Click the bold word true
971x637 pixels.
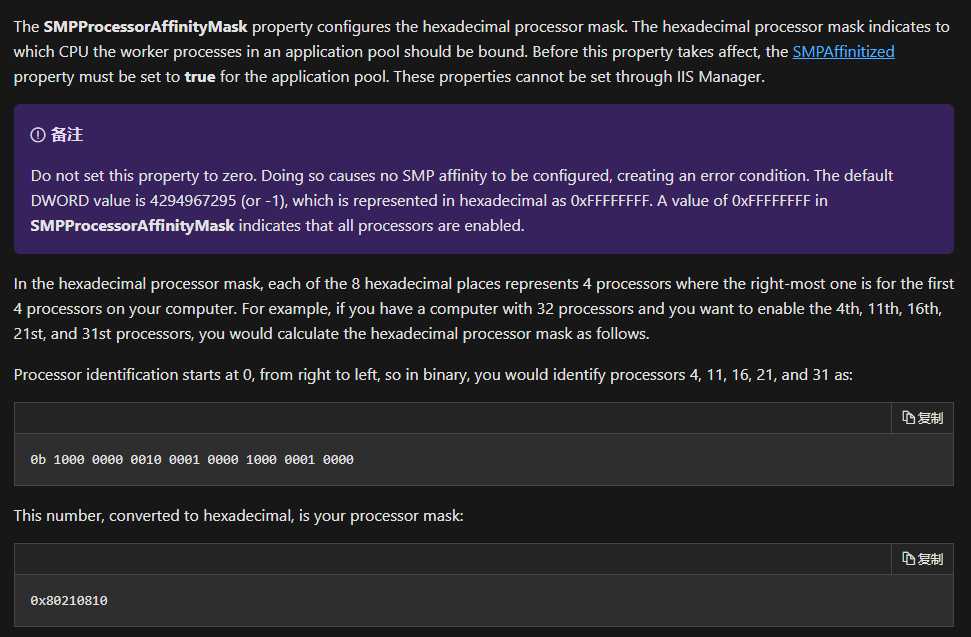(200, 77)
